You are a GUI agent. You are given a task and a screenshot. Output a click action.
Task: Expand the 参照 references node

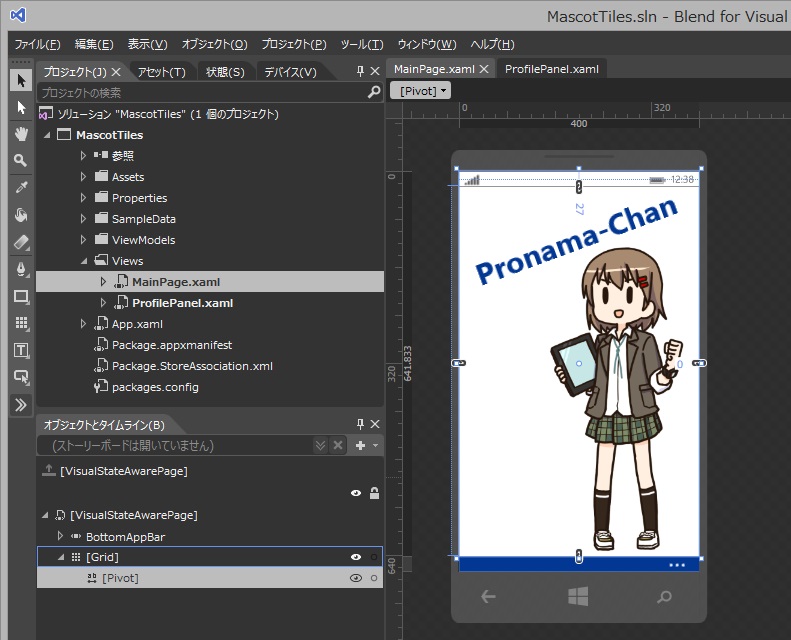pos(83,155)
